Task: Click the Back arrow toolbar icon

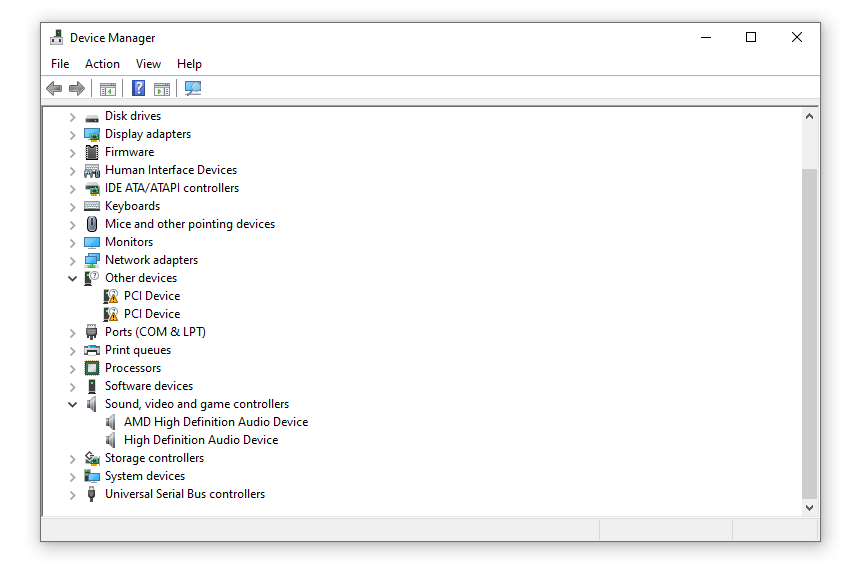Action: [x=54, y=88]
